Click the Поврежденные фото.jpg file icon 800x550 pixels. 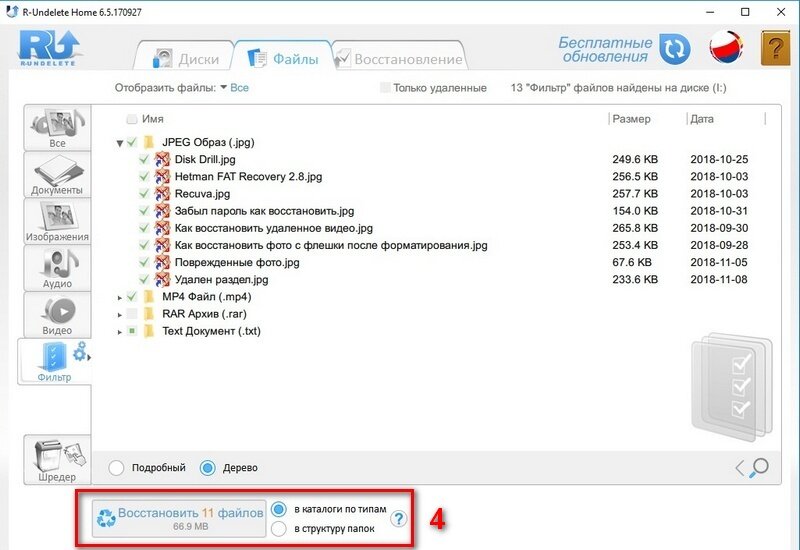162,262
